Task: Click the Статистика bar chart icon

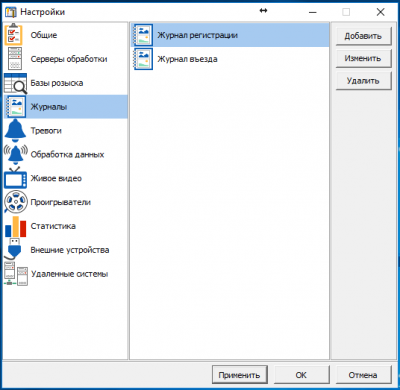Action: [15, 226]
